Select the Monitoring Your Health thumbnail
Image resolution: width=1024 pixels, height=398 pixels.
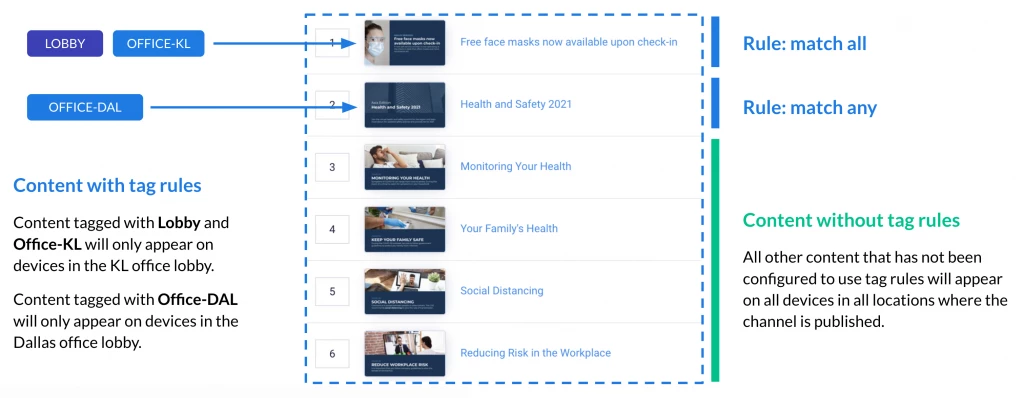[405, 167]
